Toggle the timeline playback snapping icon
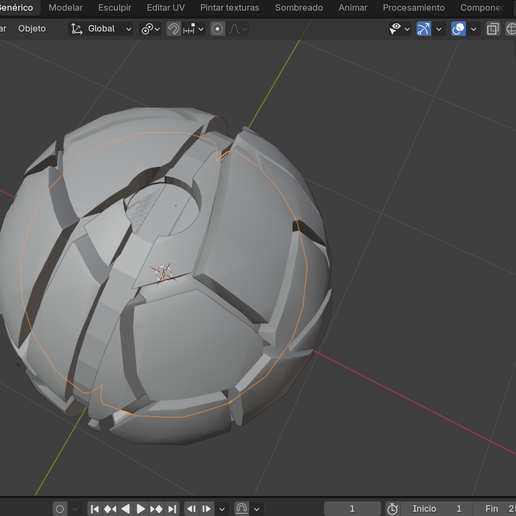 pos(242,509)
